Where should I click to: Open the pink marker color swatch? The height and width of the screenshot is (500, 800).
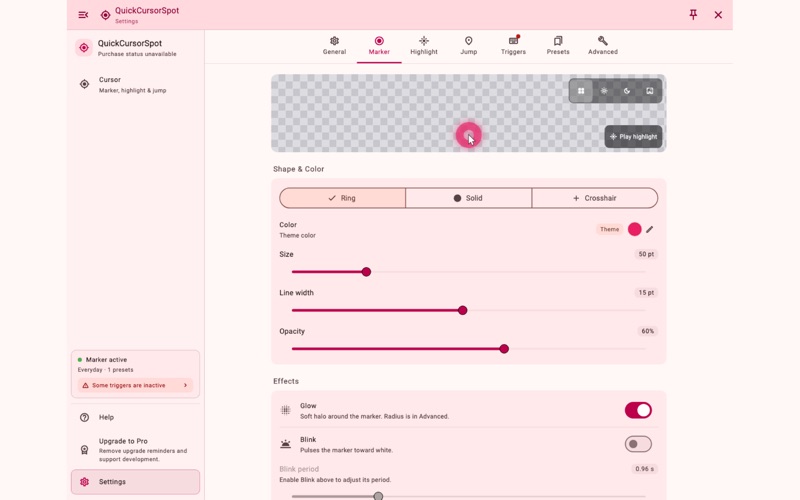pyautogui.click(x=634, y=229)
